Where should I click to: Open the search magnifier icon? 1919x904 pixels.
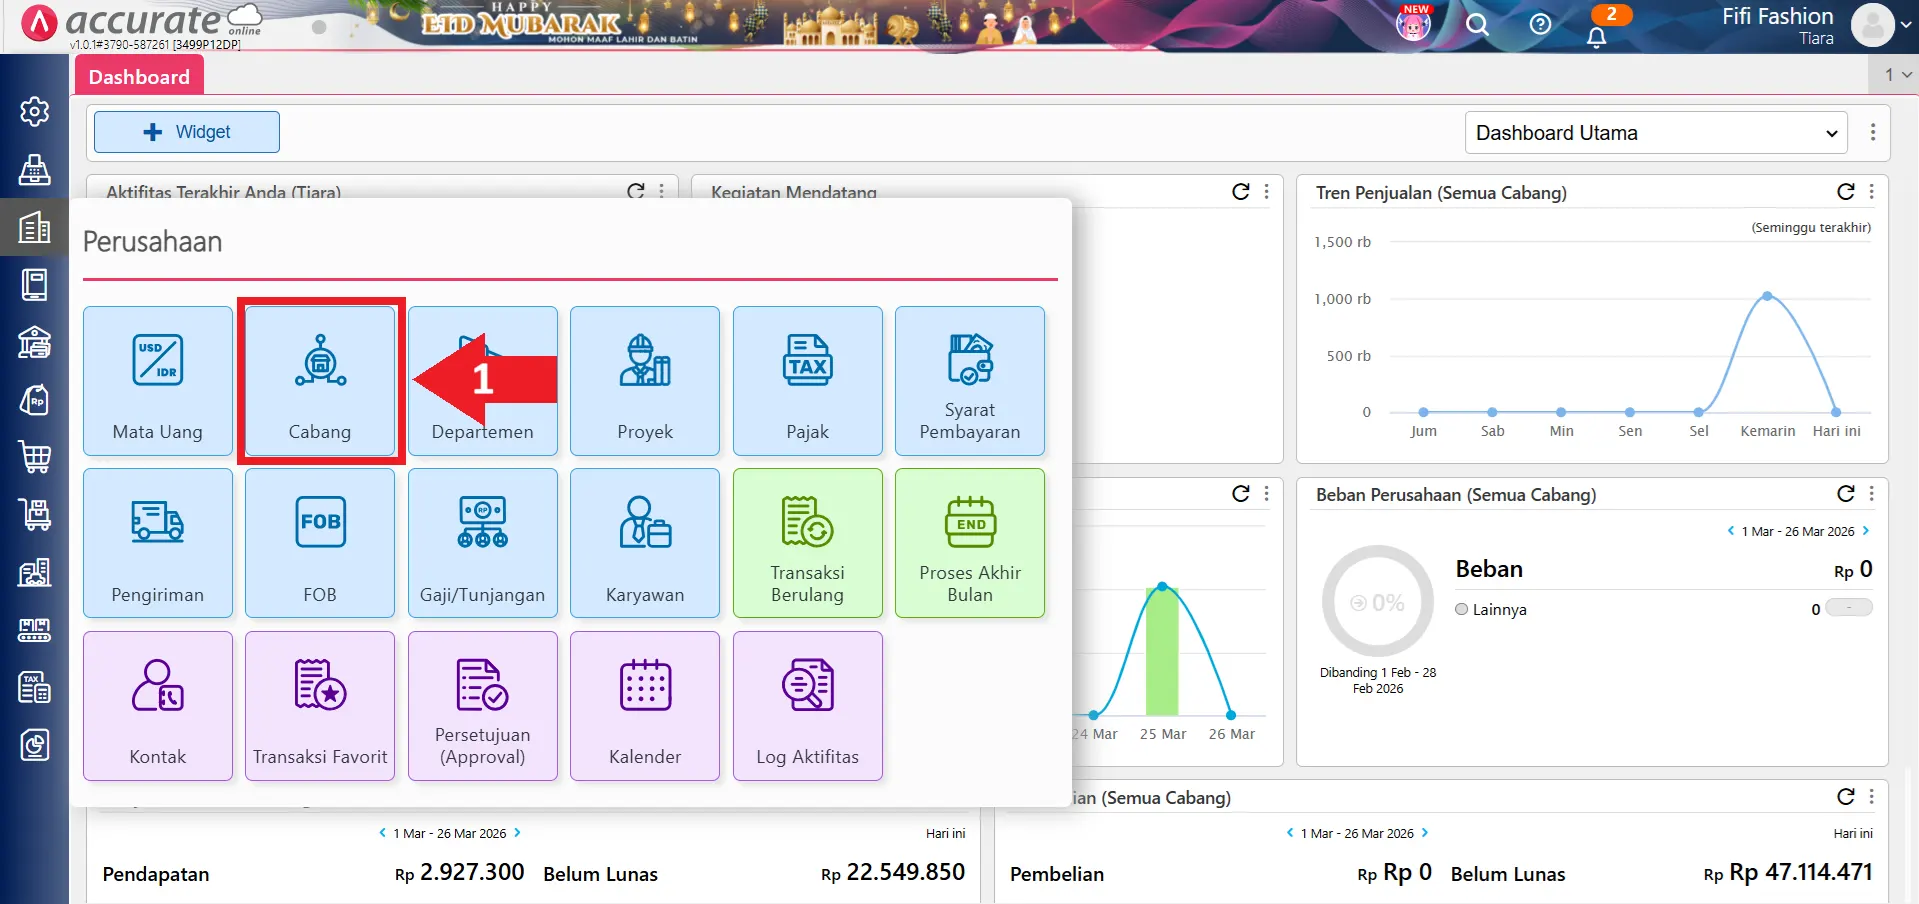[x=1477, y=24]
